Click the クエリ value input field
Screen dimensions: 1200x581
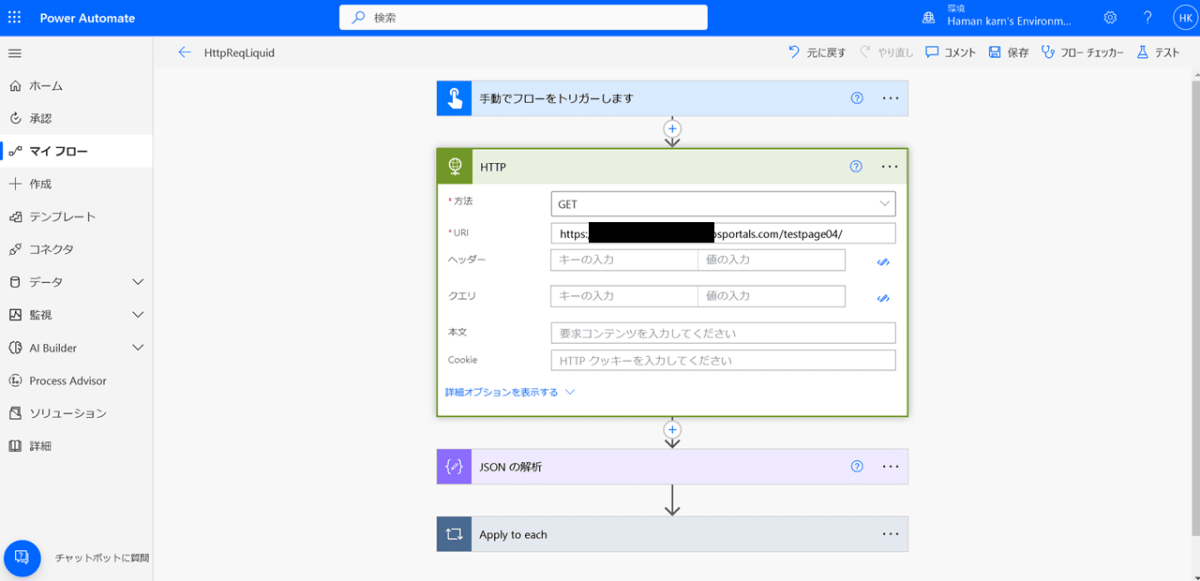click(x=771, y=296)
